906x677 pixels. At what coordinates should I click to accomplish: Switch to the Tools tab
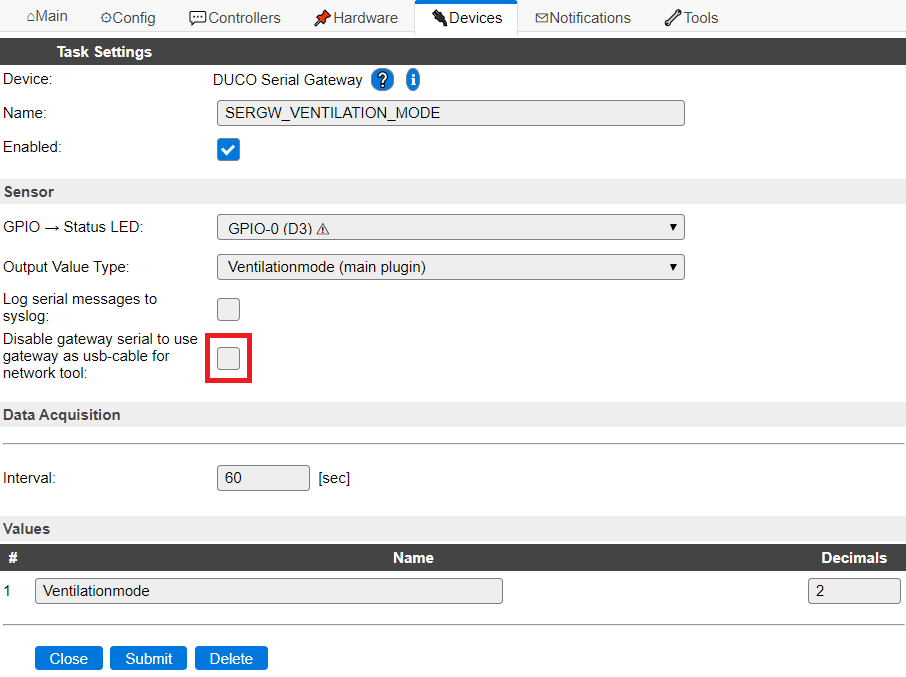click(x=691, y=18)
